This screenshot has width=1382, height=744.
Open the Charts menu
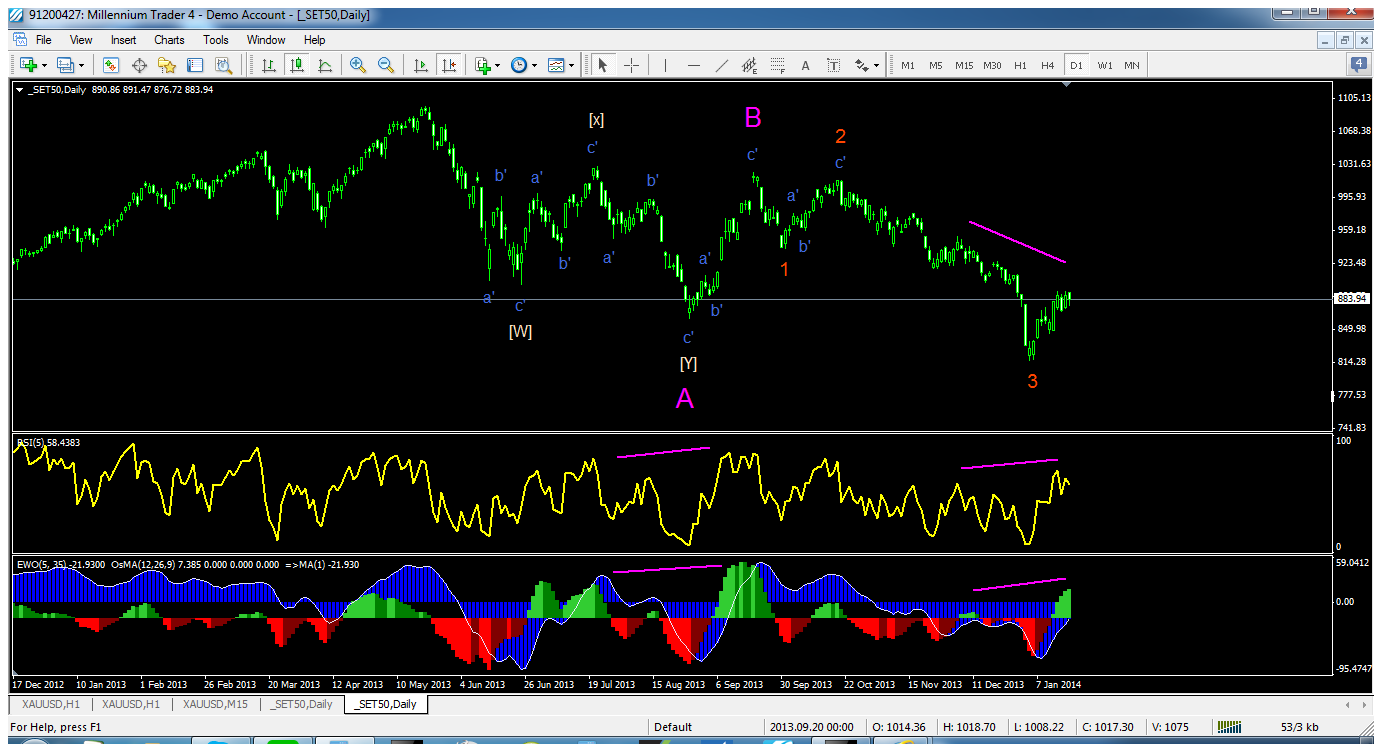169,40
